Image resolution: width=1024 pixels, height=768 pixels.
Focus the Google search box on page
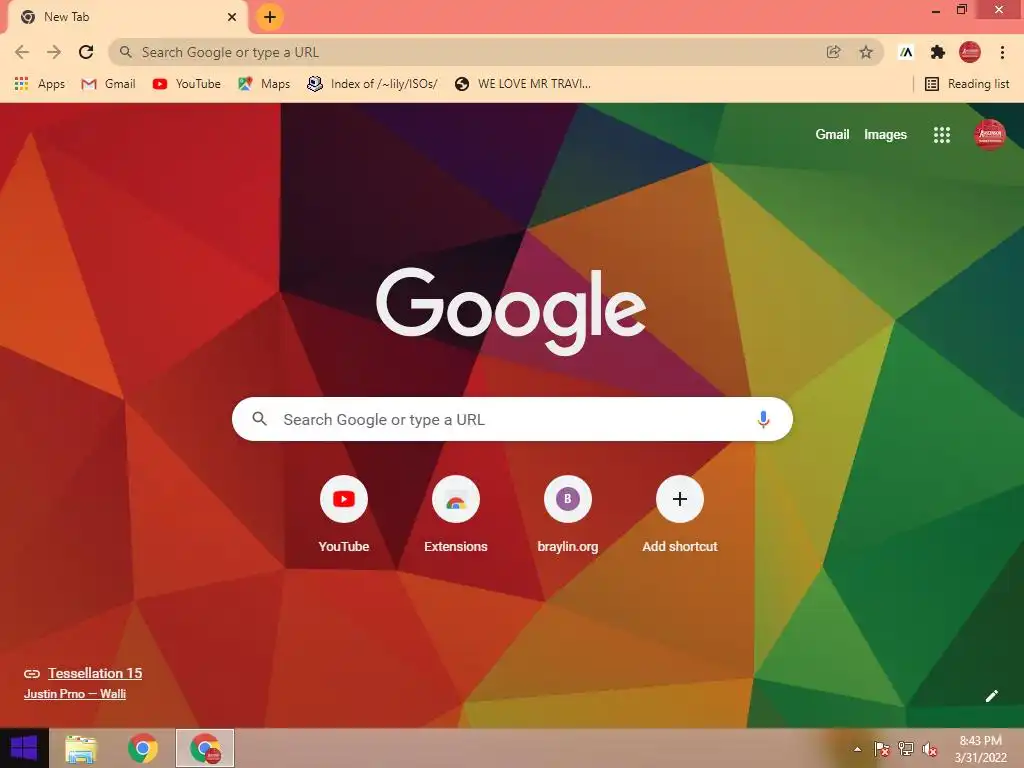(x=512, y=419)
